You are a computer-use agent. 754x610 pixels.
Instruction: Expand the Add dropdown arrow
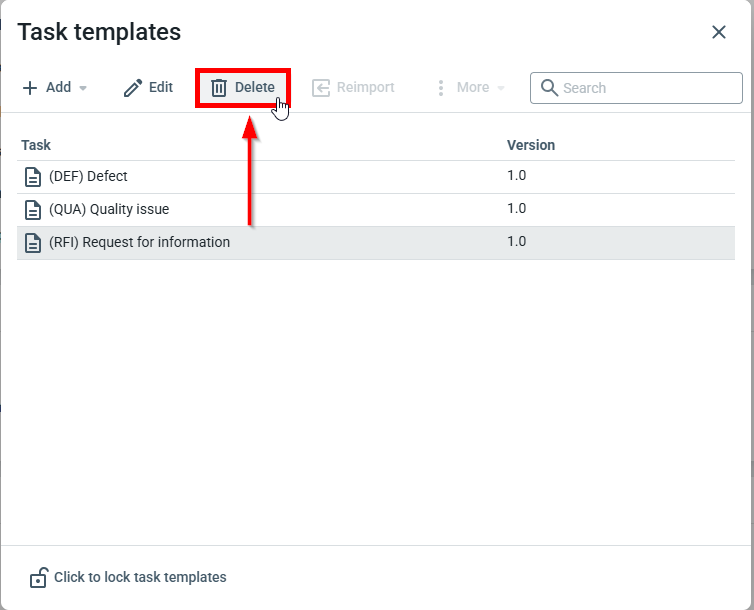(x=83, y=88)
